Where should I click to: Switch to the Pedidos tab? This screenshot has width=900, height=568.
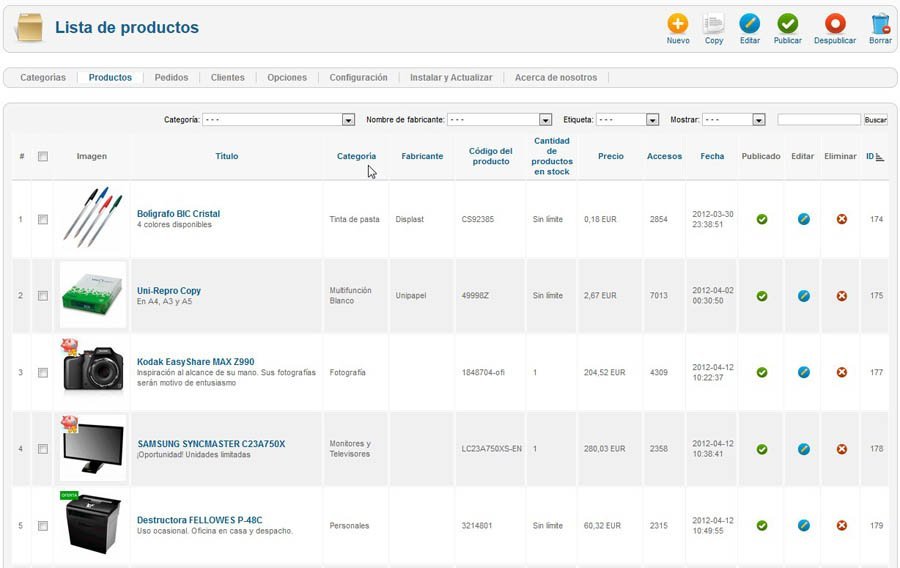pyautogui.click(x=171, y=77)
